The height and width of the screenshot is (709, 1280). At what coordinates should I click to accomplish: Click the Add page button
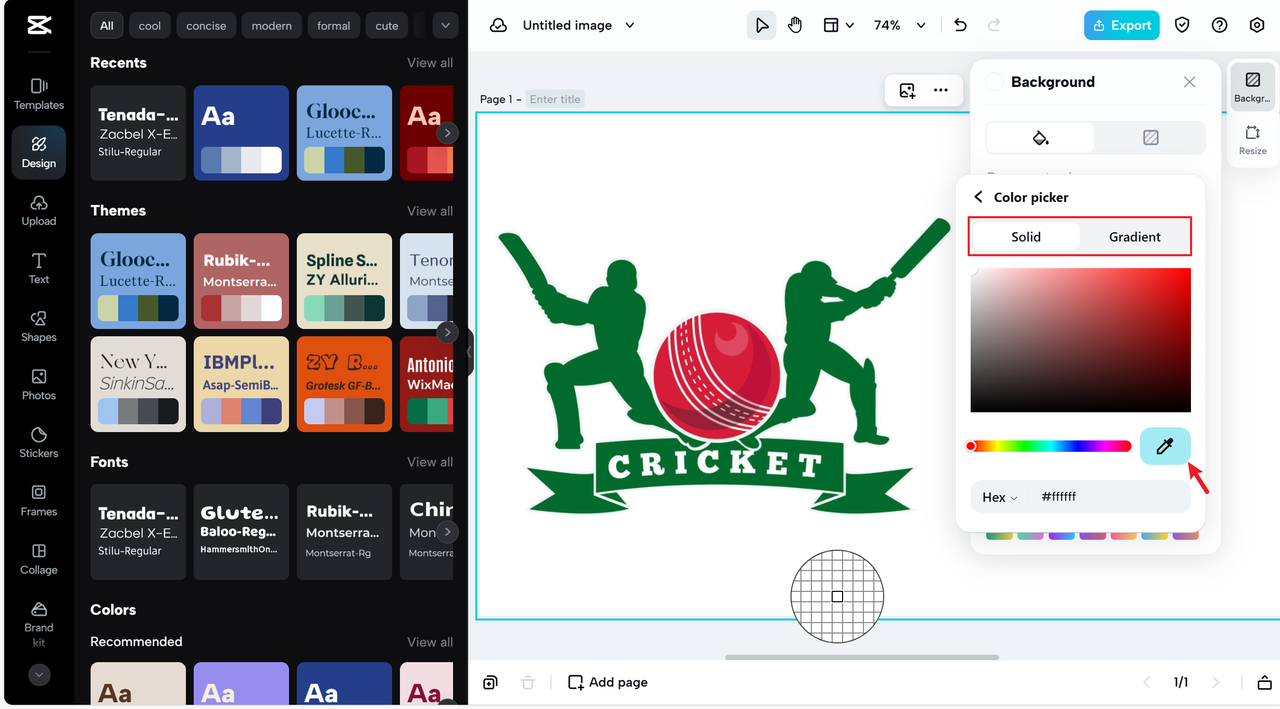[x=608, y=682]
